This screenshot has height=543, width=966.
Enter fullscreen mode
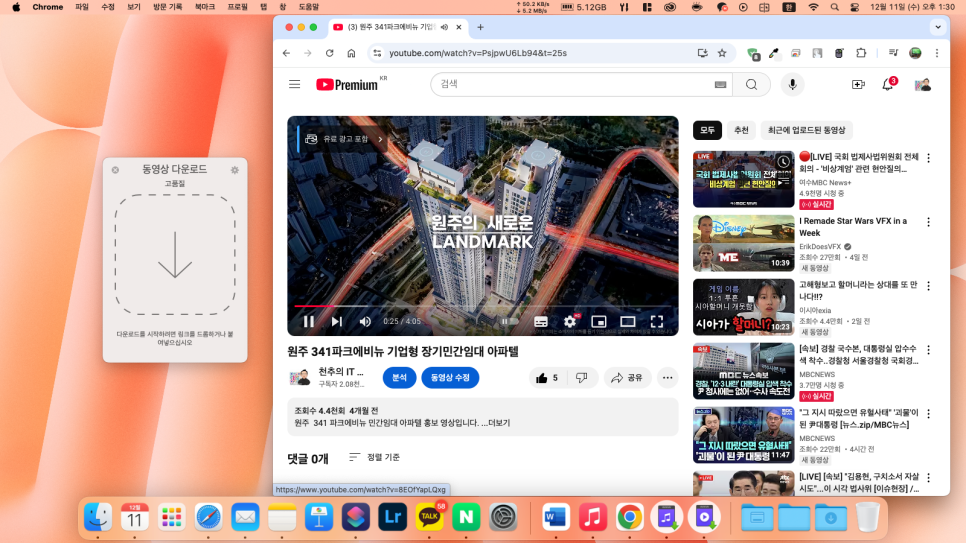pos(657,321)
